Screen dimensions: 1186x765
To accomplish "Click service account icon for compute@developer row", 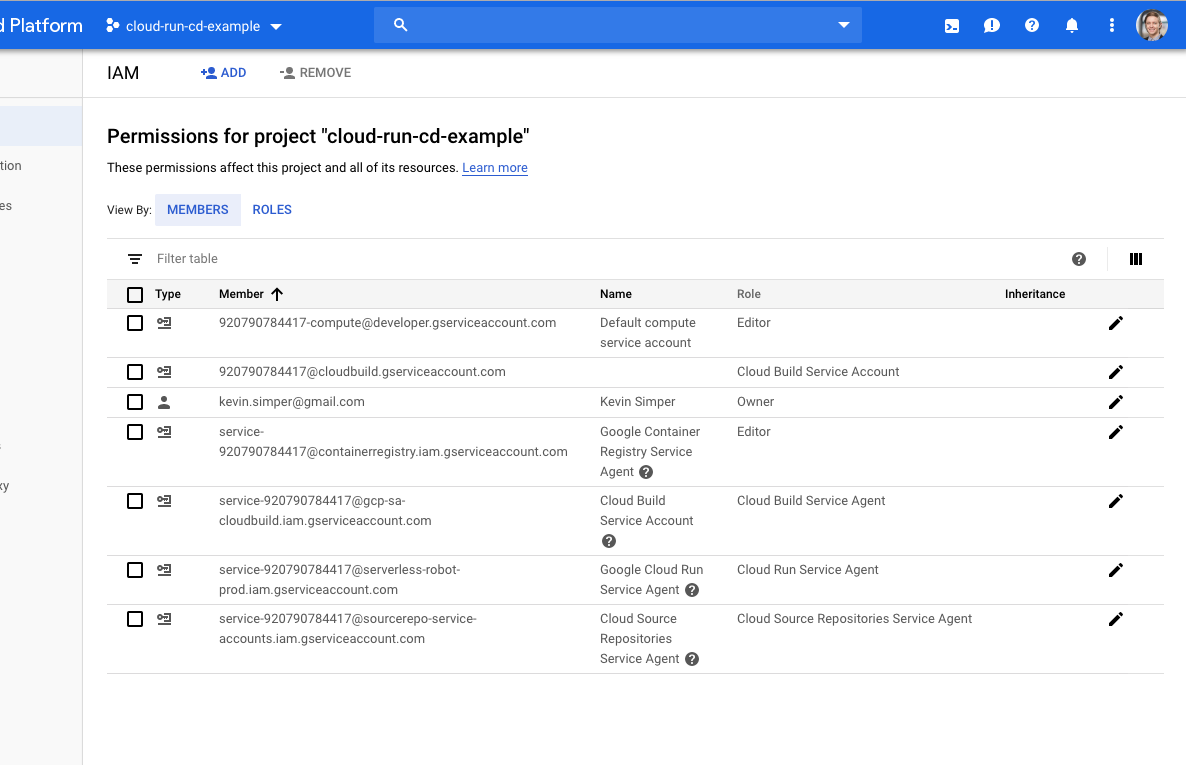I will click(164, 323).
